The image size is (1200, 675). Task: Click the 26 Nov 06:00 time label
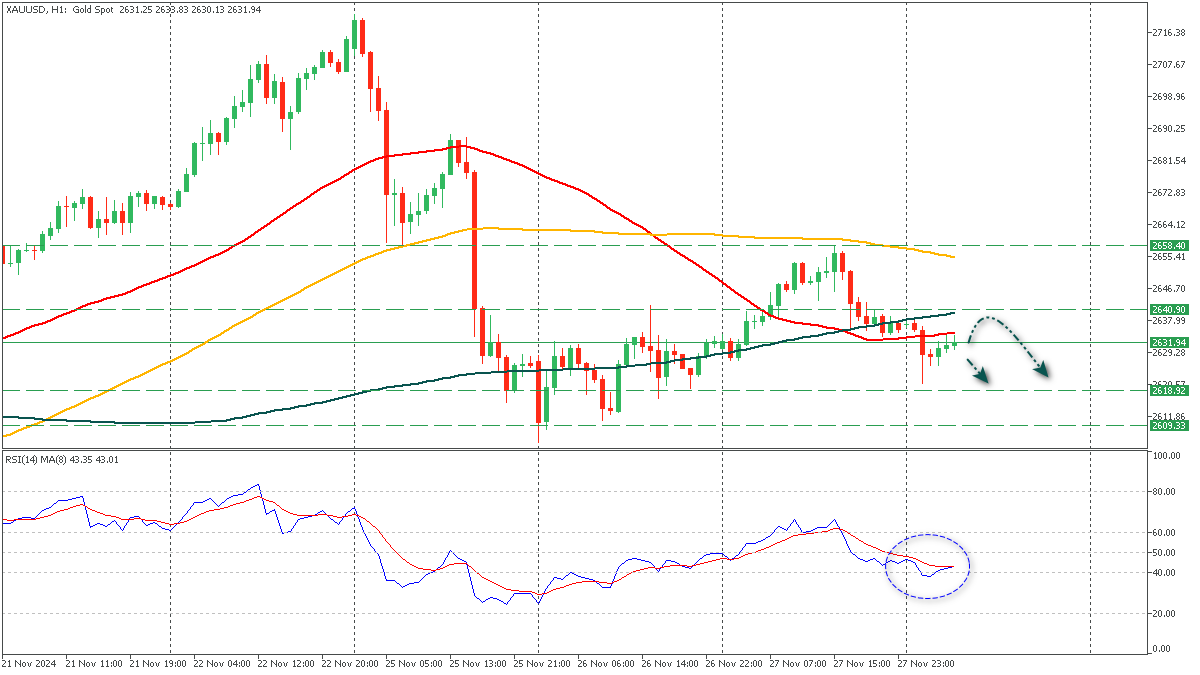606,663
